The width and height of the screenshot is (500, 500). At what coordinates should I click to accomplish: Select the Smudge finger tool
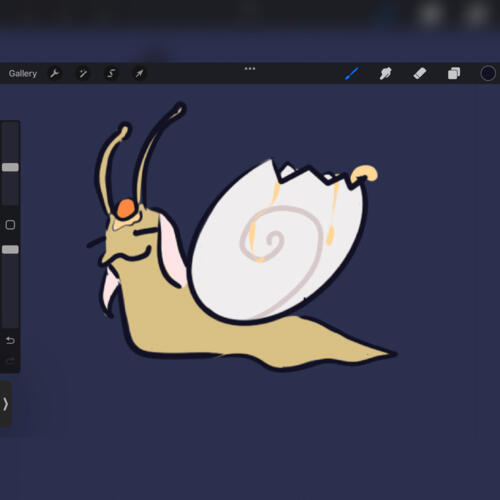[x=386, y=73]
